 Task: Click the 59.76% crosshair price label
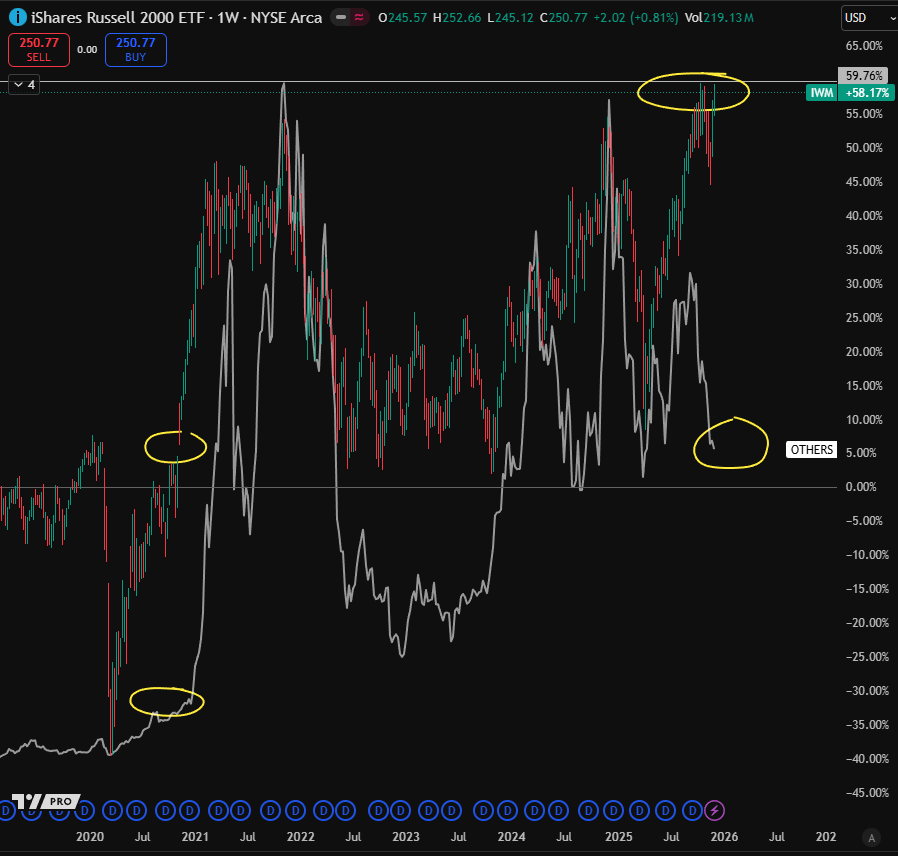click(x=864, y=76)
